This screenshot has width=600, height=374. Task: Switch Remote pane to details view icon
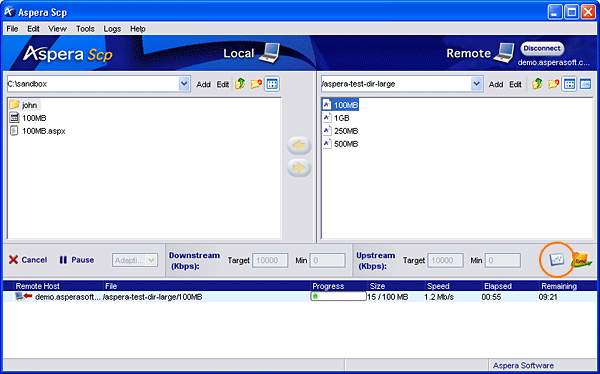[x=585, y=84]
